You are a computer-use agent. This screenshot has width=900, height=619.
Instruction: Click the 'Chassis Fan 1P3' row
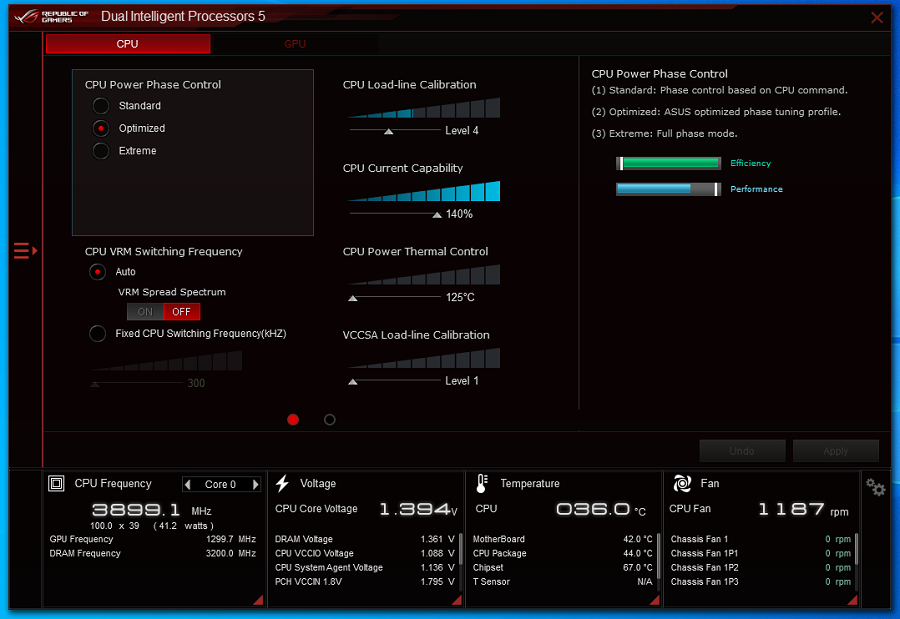pyautogui.click(x=761, y=582)
